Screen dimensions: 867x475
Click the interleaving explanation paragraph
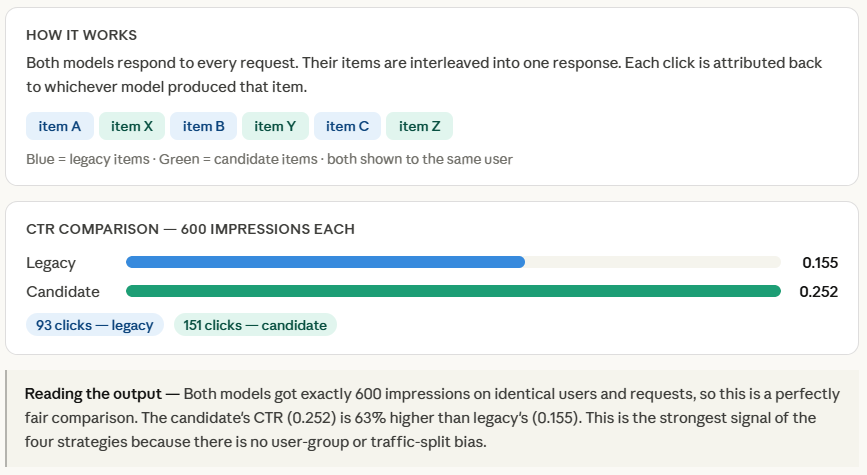click(424, 74)
